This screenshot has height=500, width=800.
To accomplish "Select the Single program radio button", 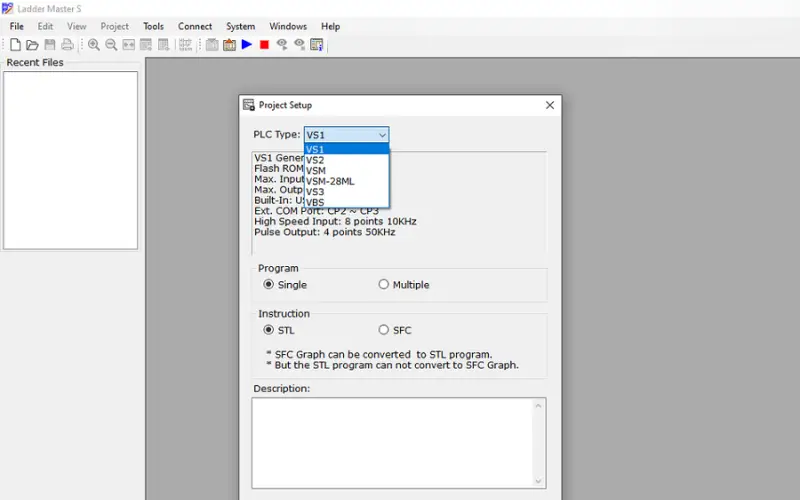I will point(268,284).
